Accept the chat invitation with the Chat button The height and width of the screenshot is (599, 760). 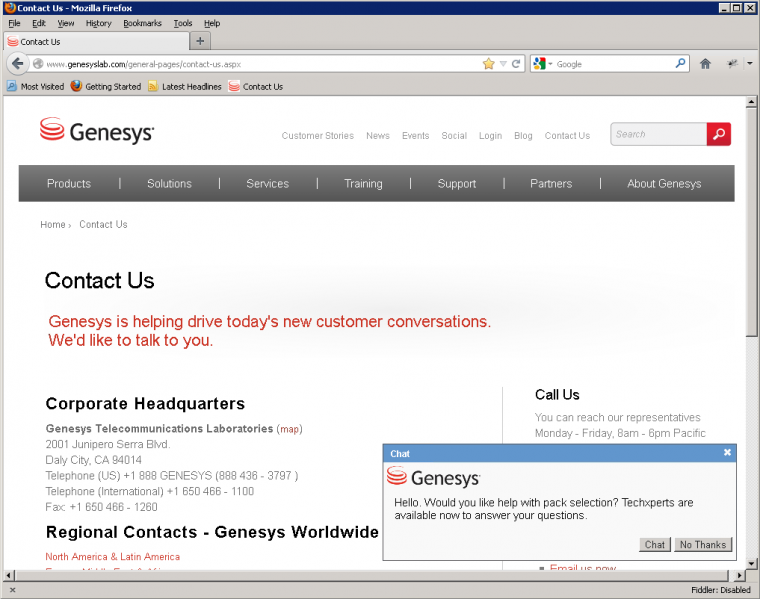pyautogui.click(x=654, y=544)
